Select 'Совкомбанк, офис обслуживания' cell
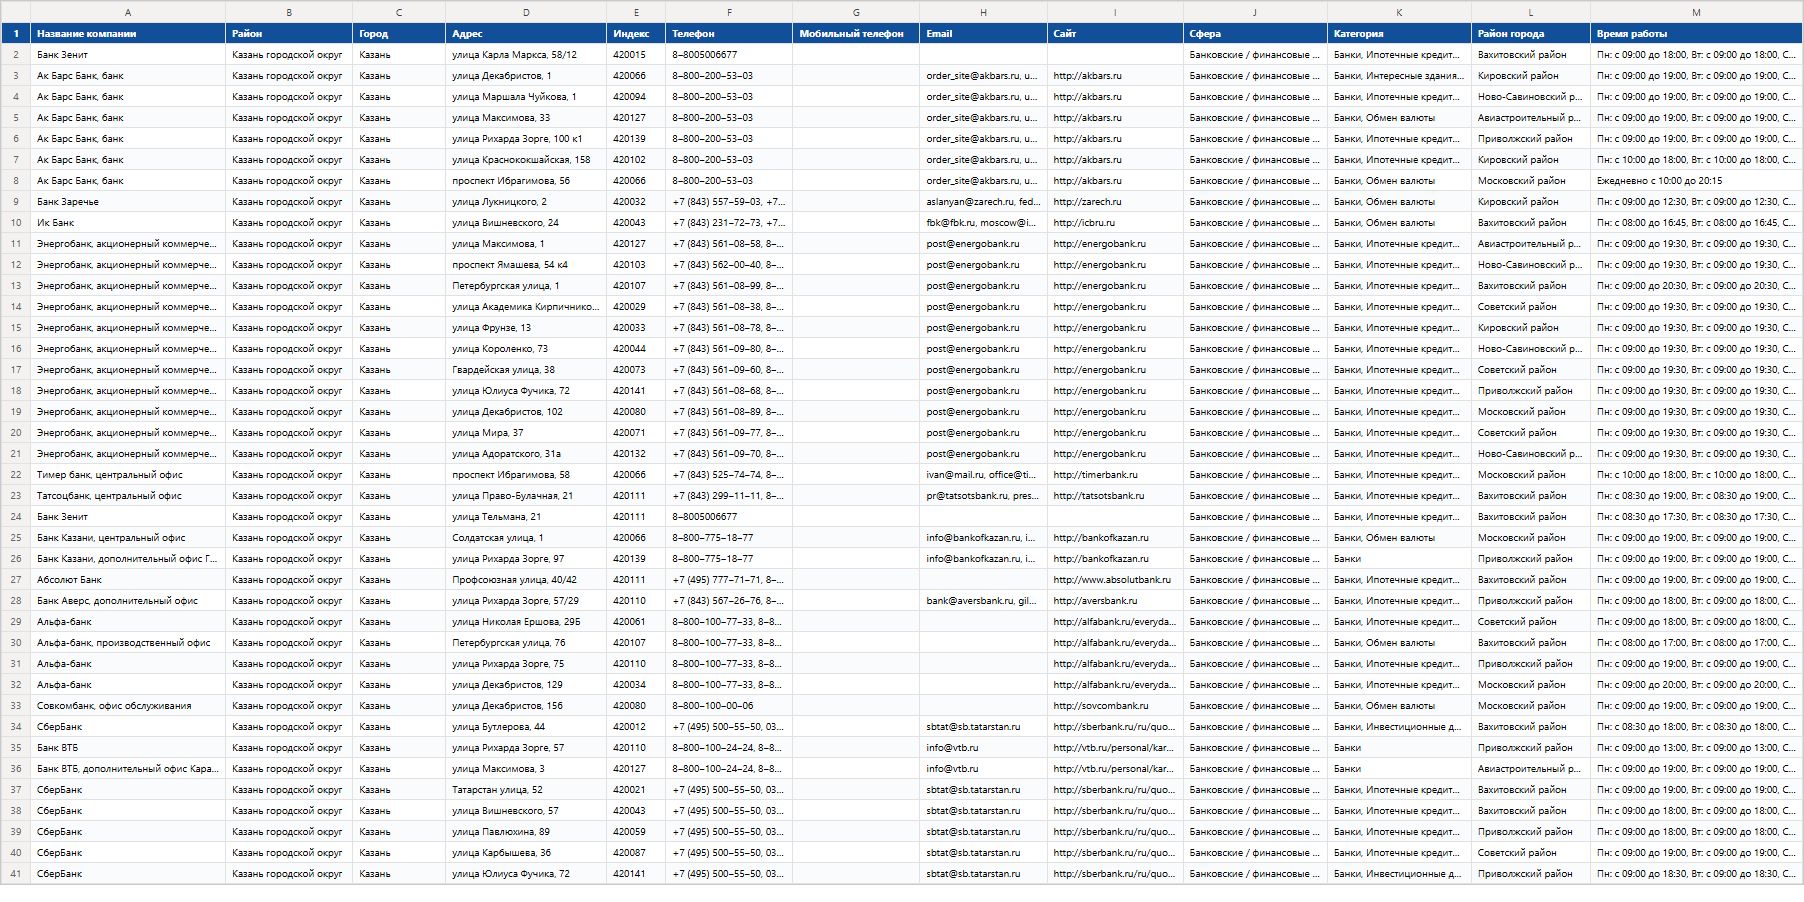Viewport: 1804px width, 902px height. (x=128, y=706)
